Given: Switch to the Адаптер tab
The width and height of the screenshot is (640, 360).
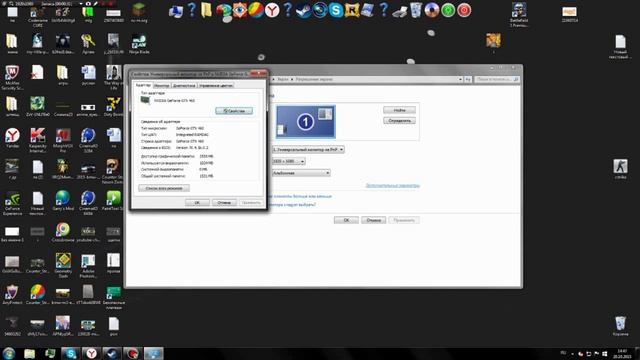Looking at the screenshot, I should click(x=143, y=85).
